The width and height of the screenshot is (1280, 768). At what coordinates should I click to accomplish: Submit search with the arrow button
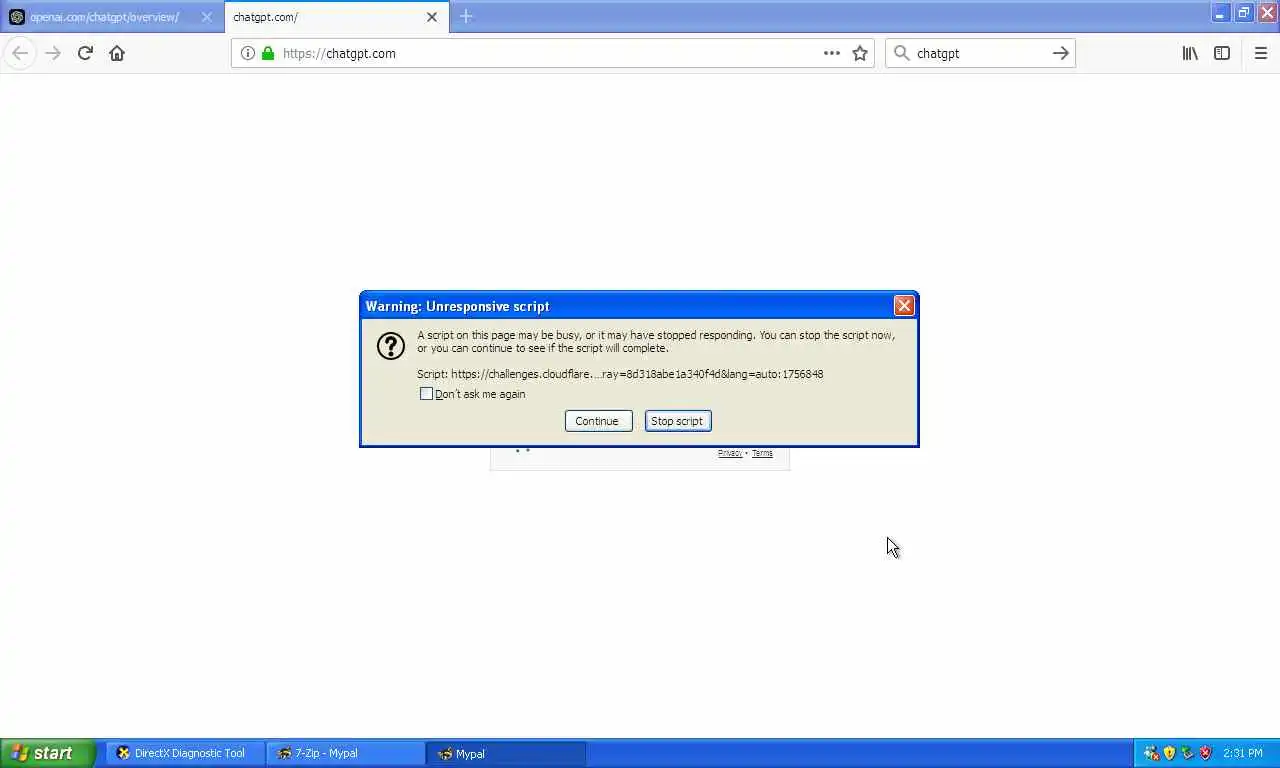[x=1061, y=53]
